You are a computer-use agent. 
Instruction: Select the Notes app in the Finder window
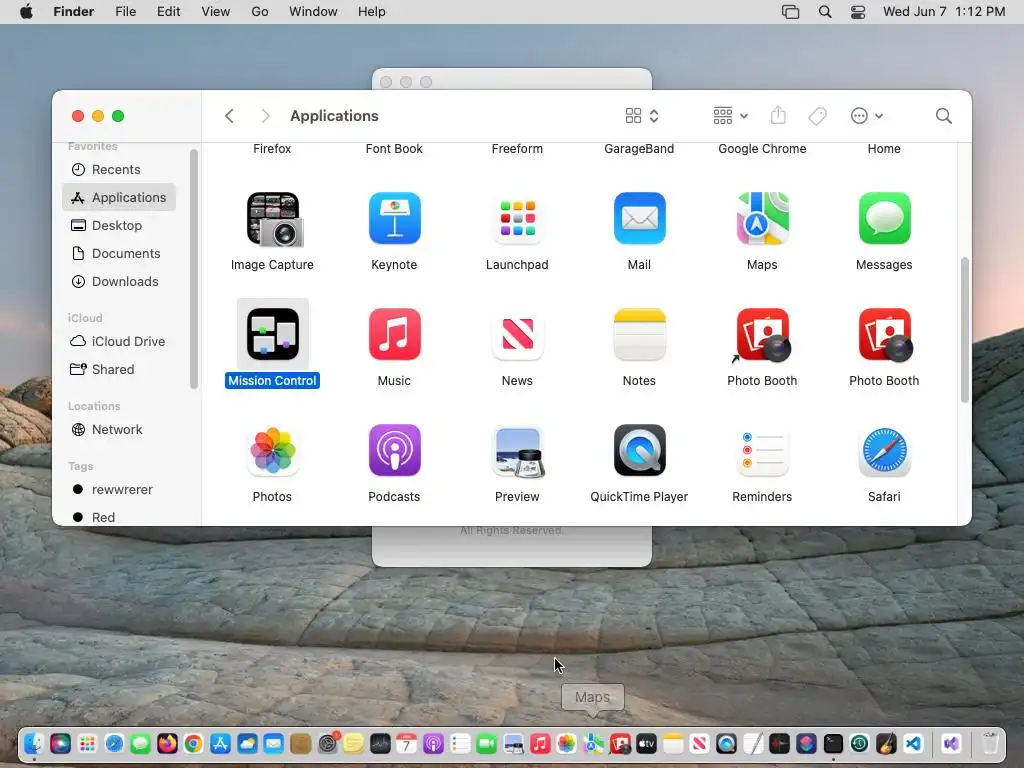click(639, 334)
